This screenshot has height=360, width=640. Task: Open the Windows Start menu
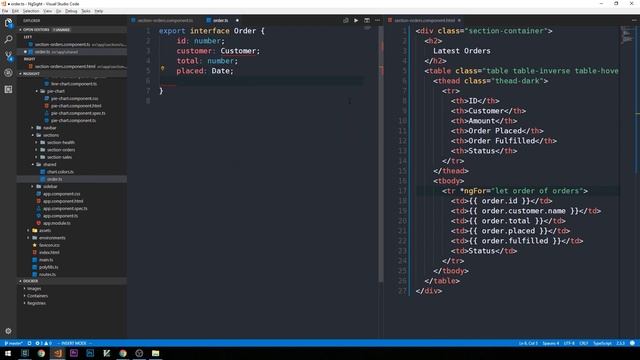(x=8, y=353)
